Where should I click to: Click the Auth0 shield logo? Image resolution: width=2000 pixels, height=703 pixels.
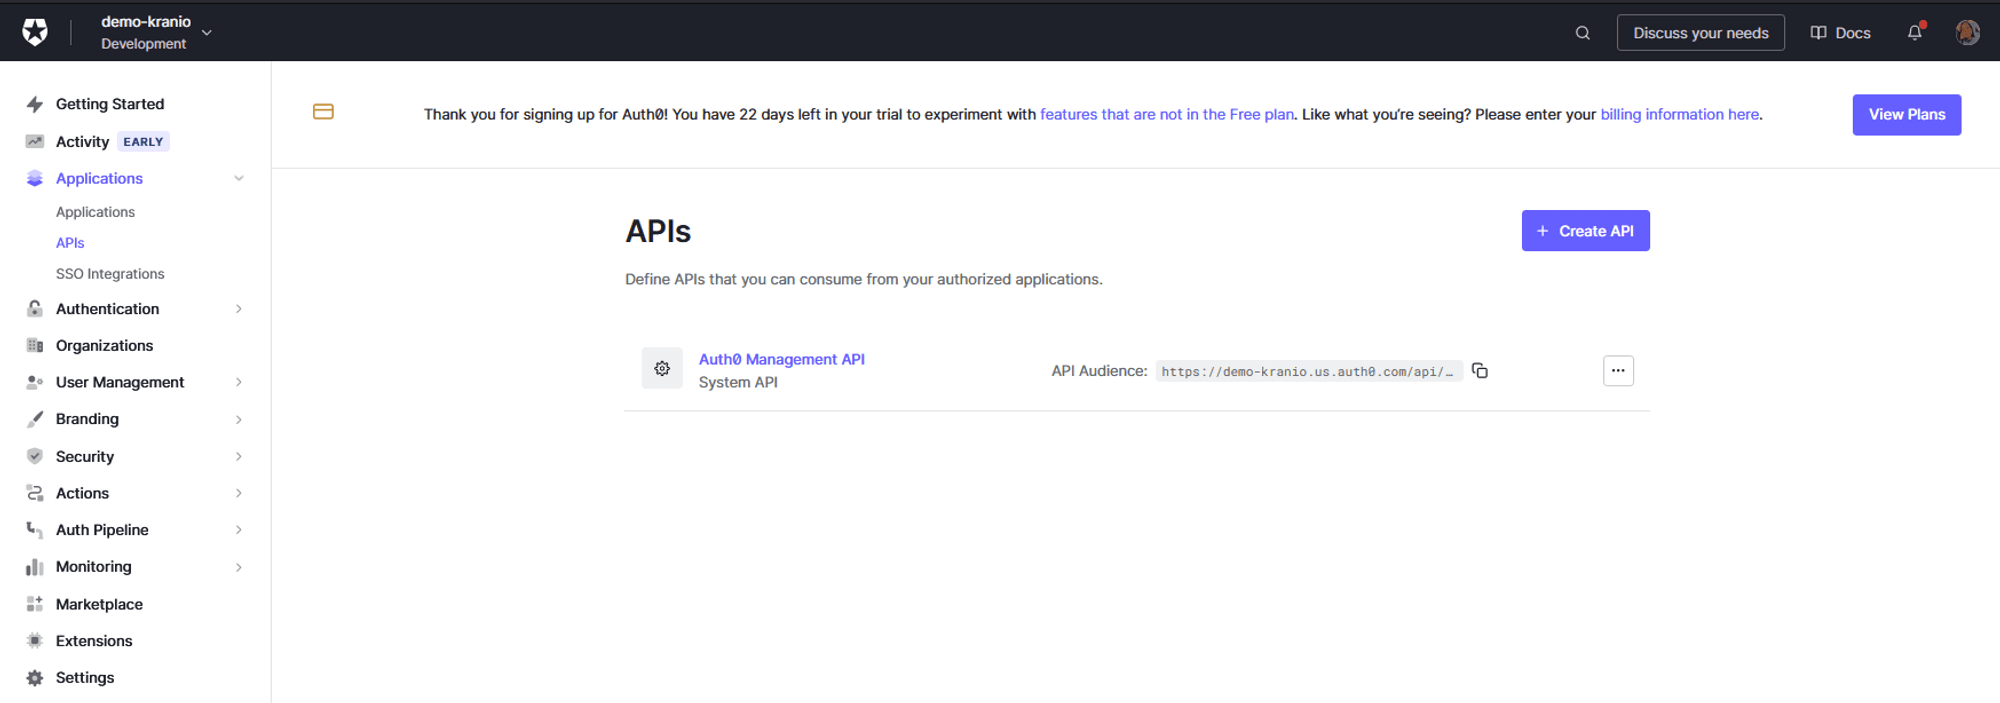(35, 32)
